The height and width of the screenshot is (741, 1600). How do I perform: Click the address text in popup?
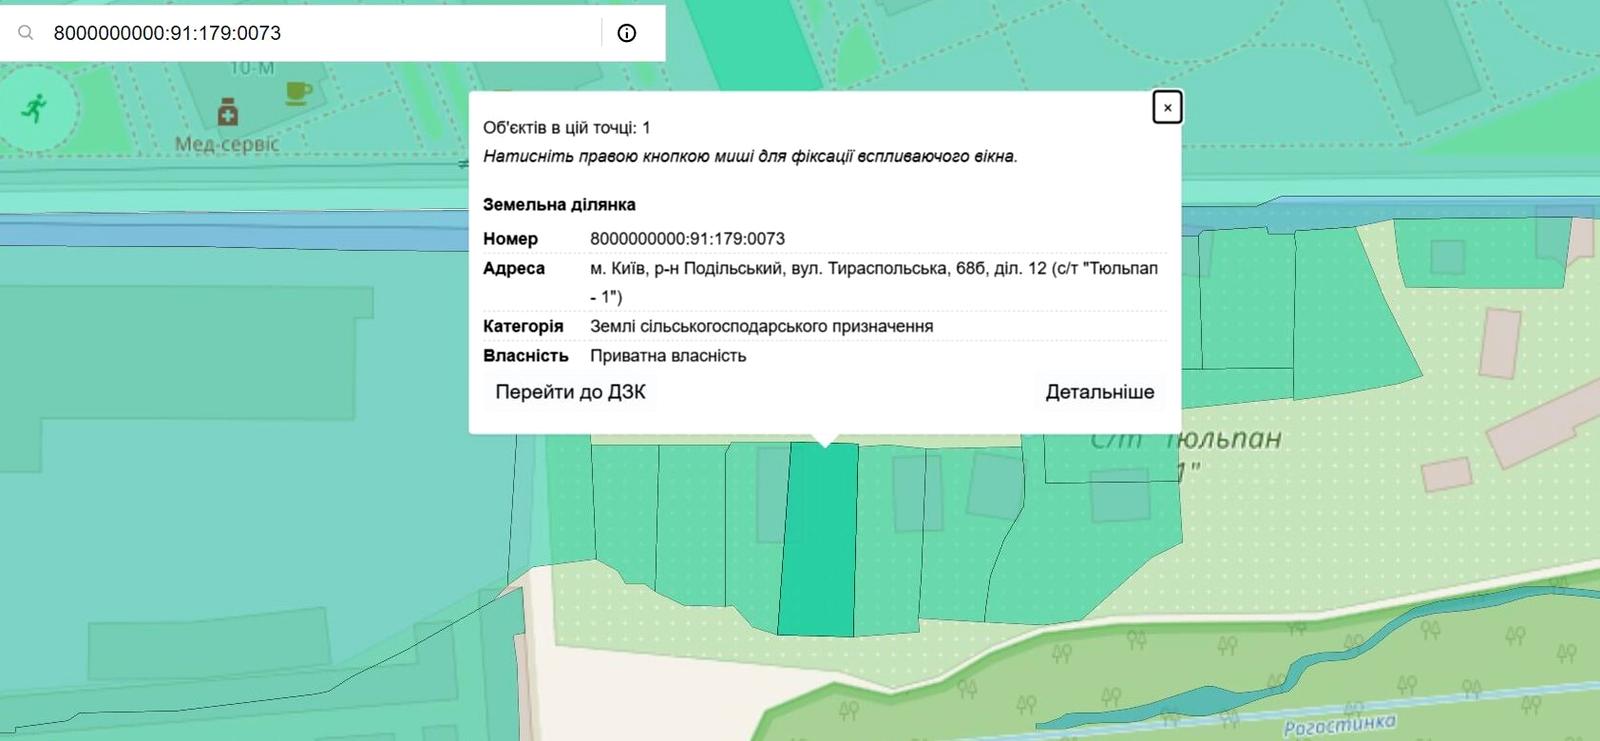[873, 269]
